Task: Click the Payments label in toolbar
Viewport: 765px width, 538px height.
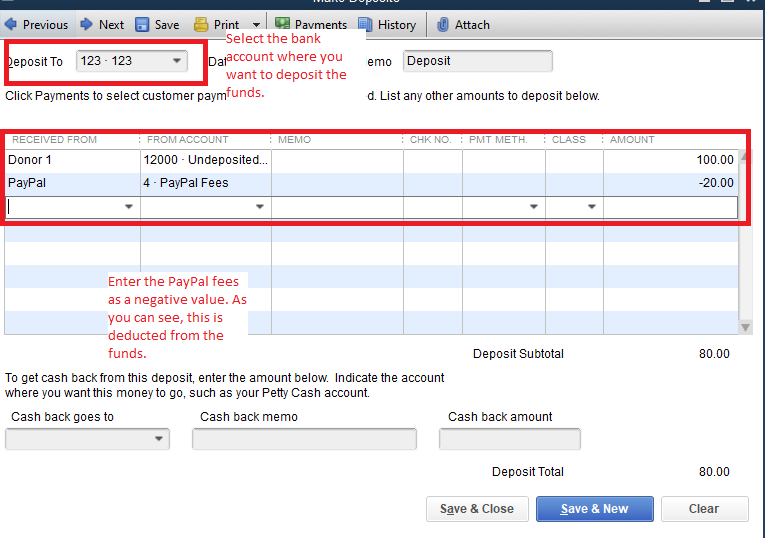Action: (321, 25)
